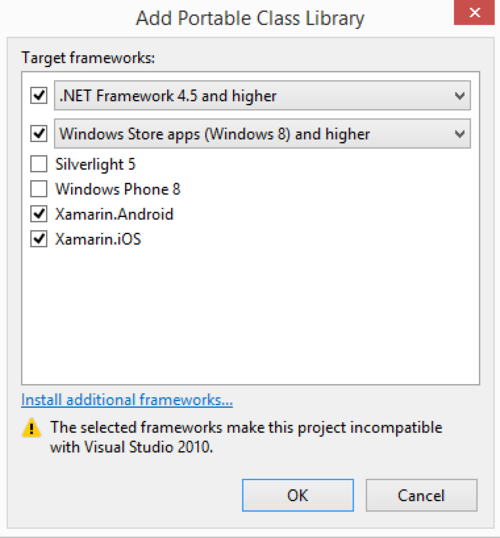Viewport: 500px width, 538px height.
Task: Confirm the dialog with OK
Action: click(x=298, y=495)
